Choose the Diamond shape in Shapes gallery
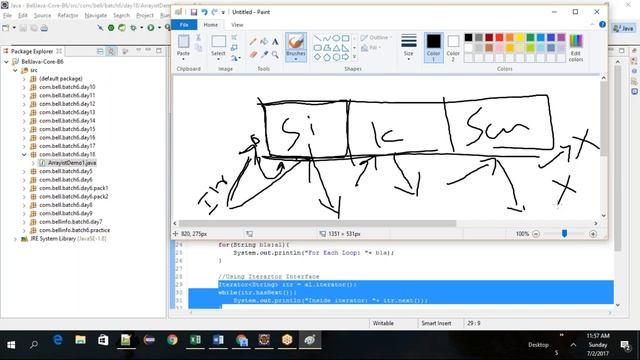This screenshot has height=360, width=640. 318,57
